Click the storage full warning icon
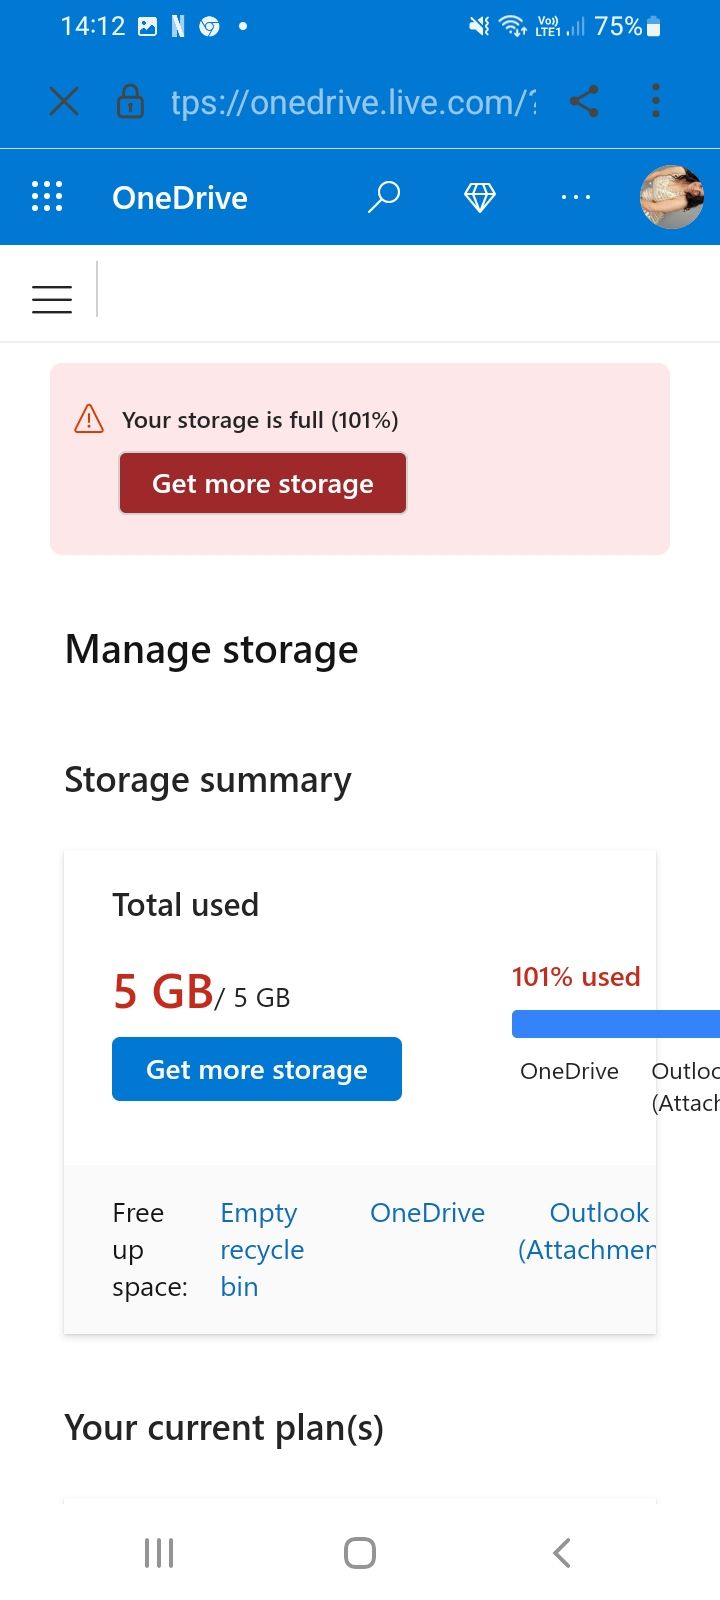The height and width of the screenshot is (1600, 720). pos(88,419)
